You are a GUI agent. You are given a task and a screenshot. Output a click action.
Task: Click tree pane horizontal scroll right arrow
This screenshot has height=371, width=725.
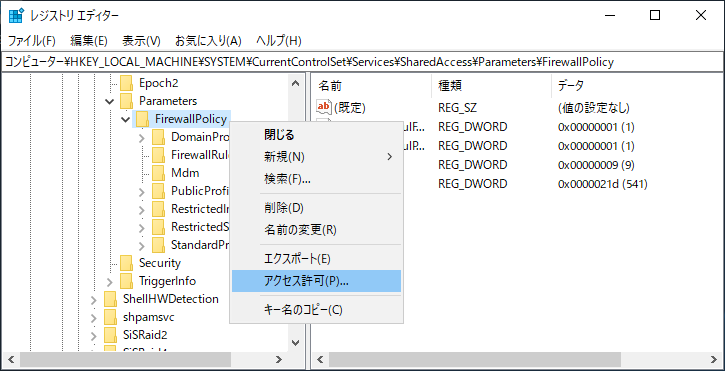click(279, 359)
